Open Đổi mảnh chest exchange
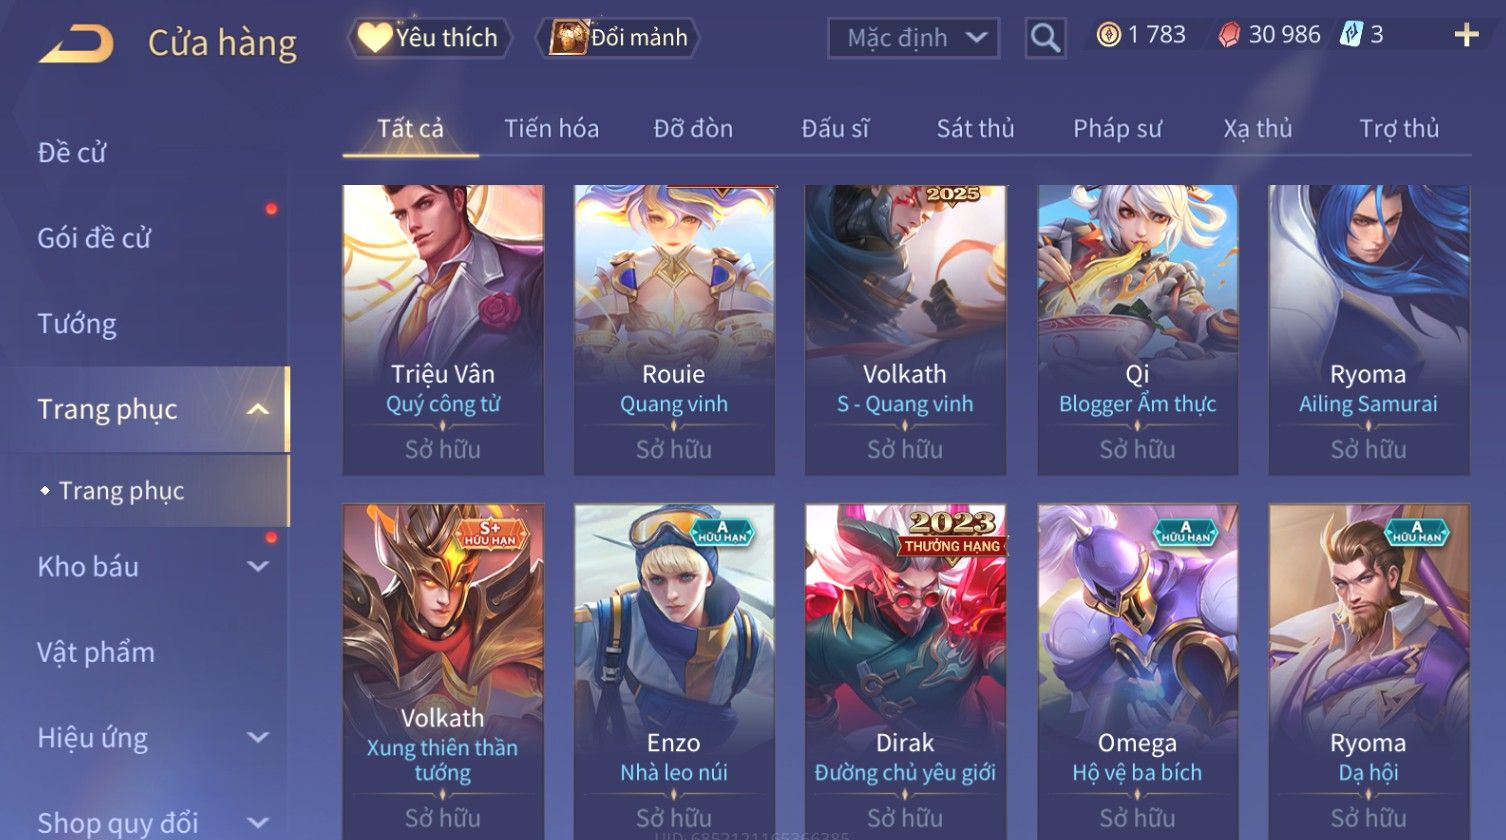The height and width of the screenshot is (840, 1506). click(x=618, y=38)
